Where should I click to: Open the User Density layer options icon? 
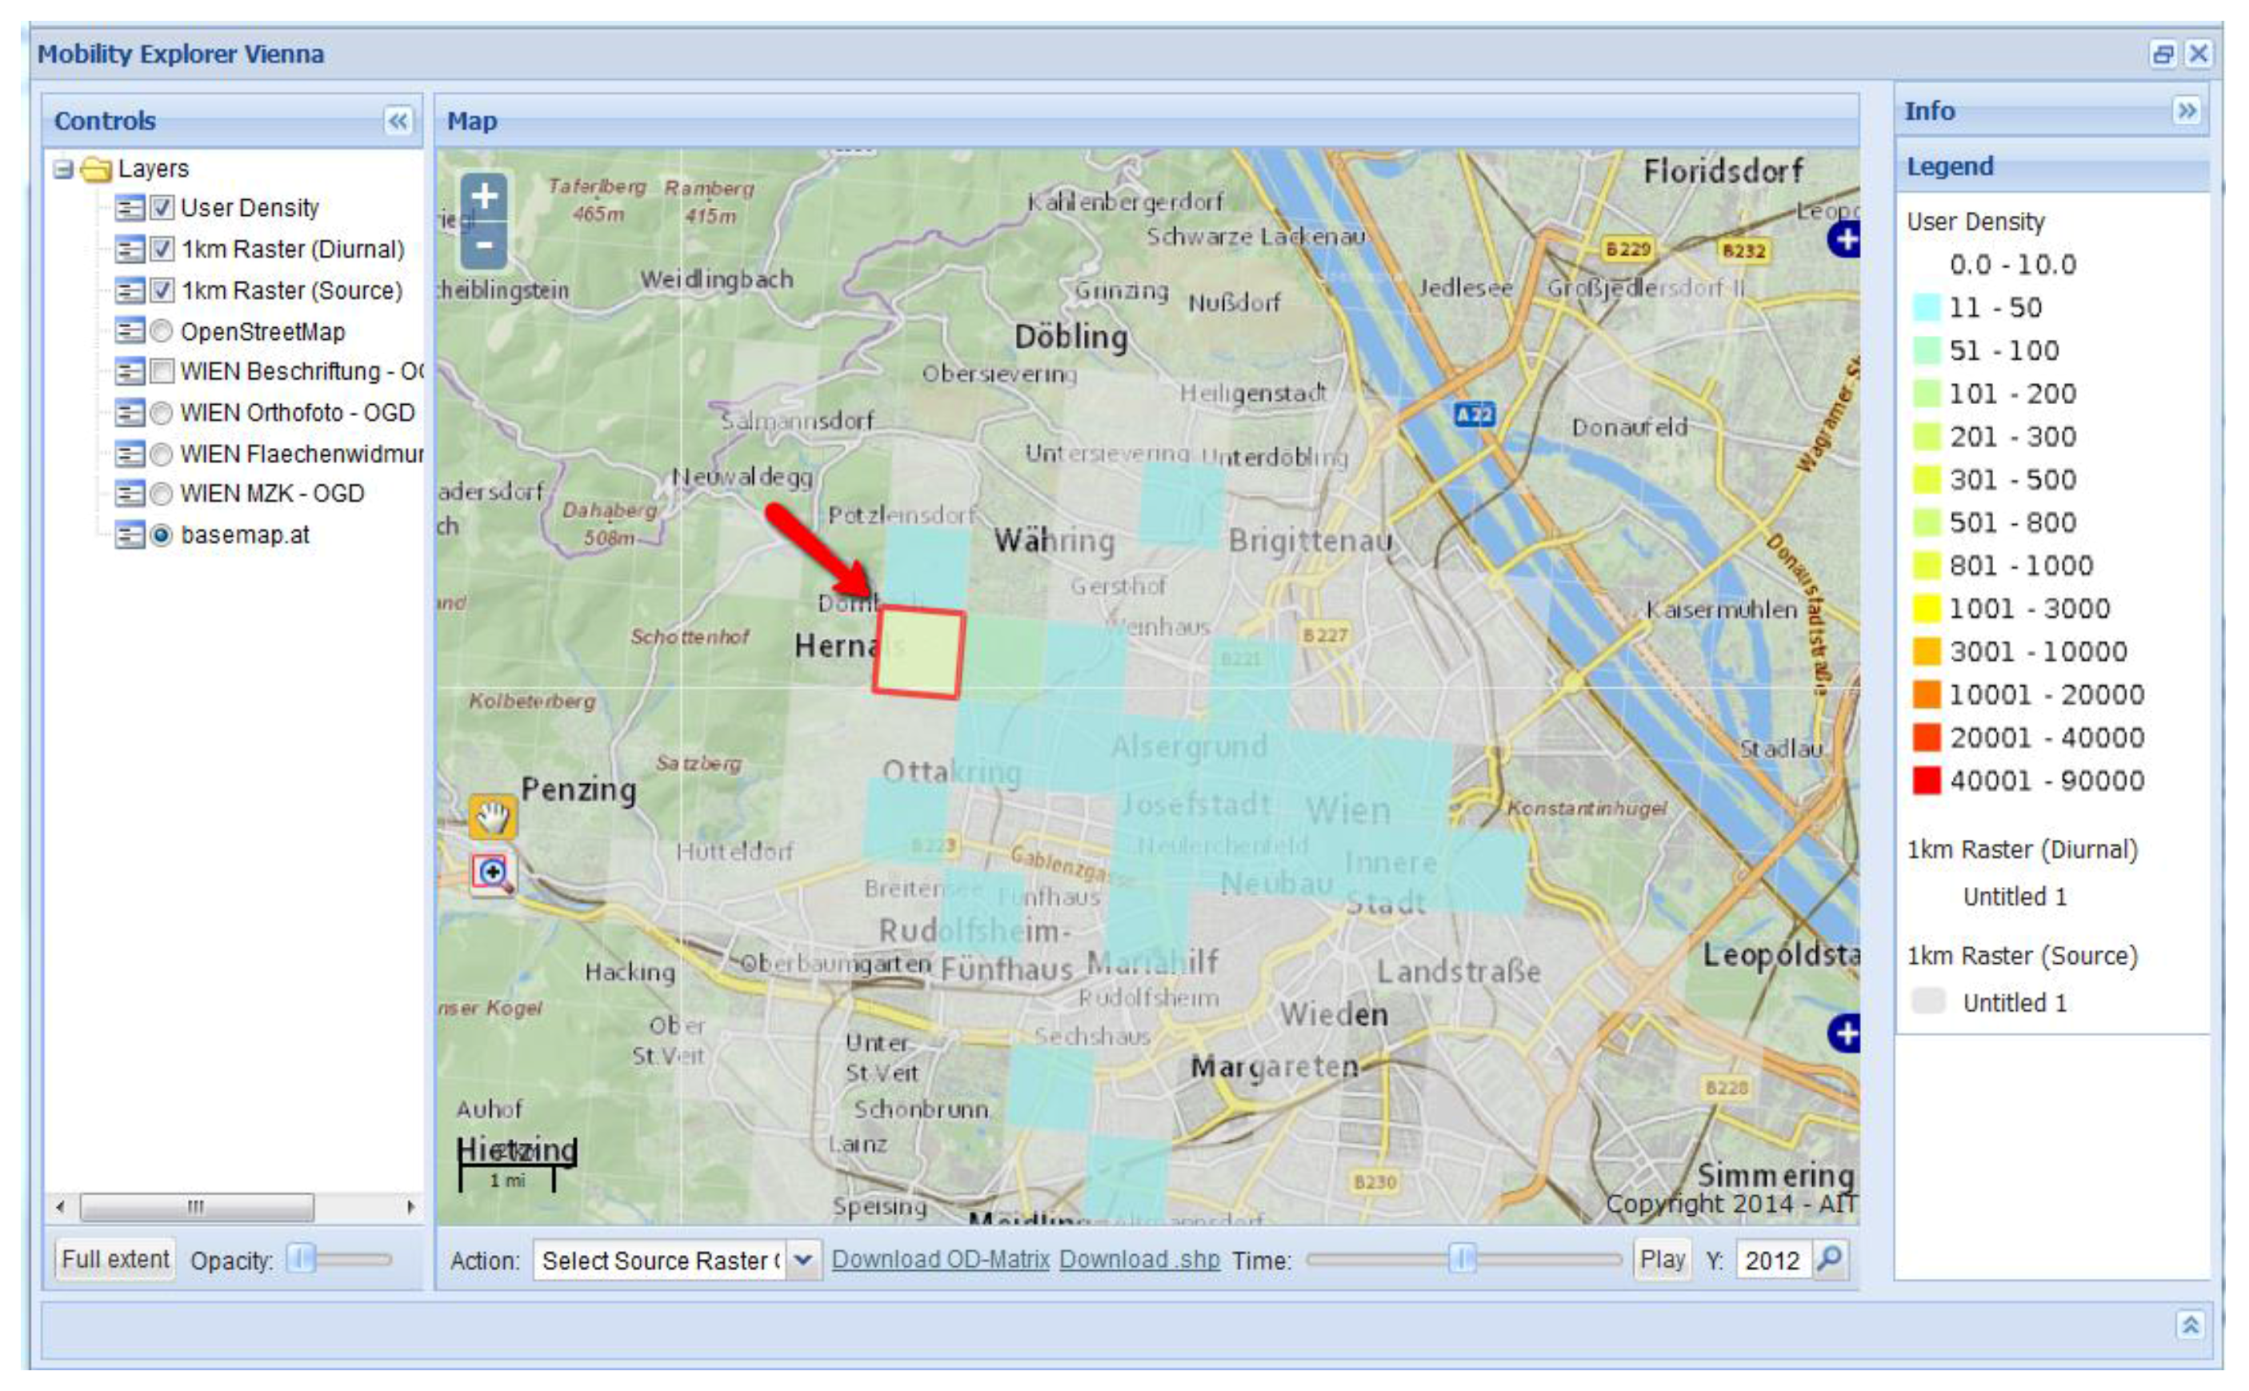[129, 208]
